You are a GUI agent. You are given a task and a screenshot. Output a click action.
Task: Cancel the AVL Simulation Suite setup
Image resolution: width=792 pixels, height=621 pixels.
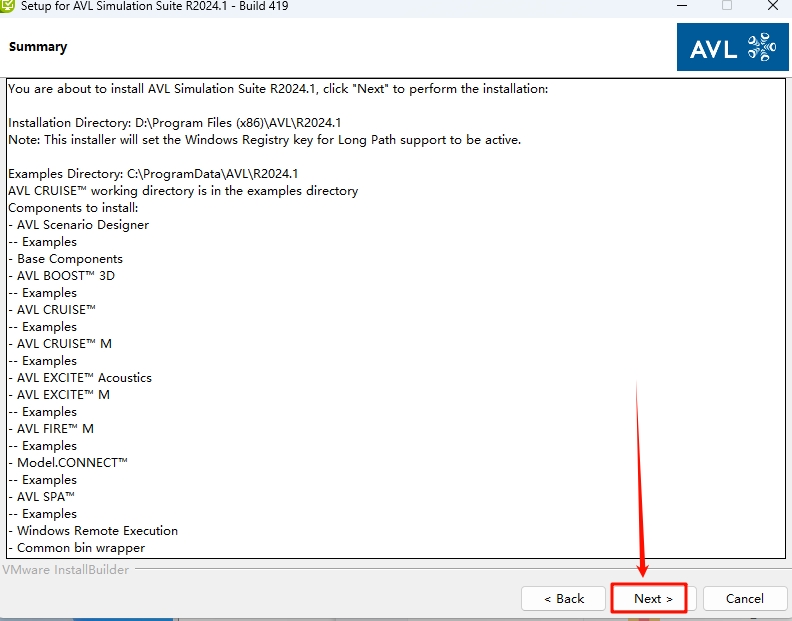pyautogui.click(x=745, y=598)
